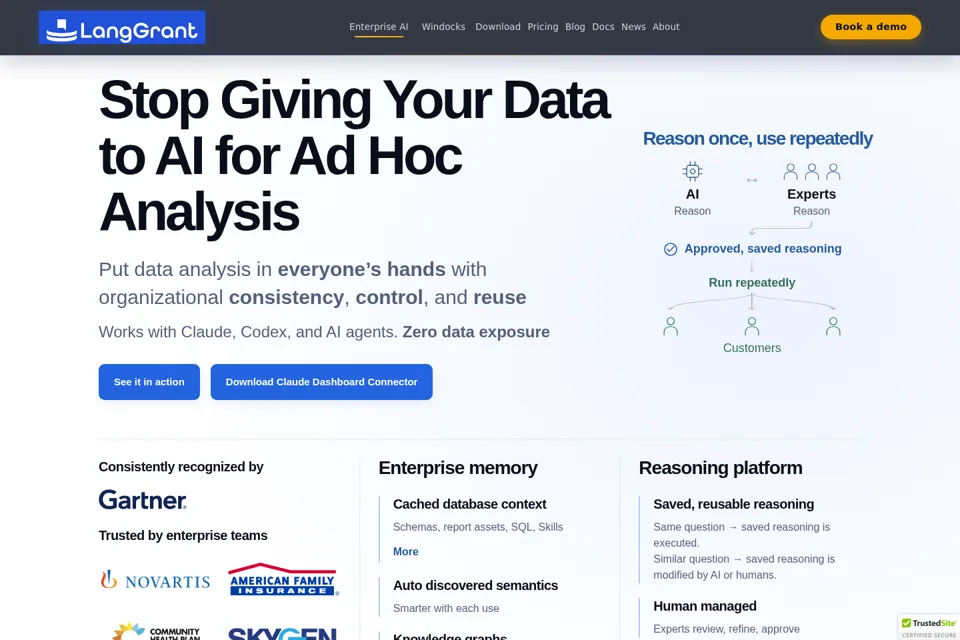960x640 pixels.
Task: Click the 'Zero data exposure' text
Action: click(x=476, y=332)
